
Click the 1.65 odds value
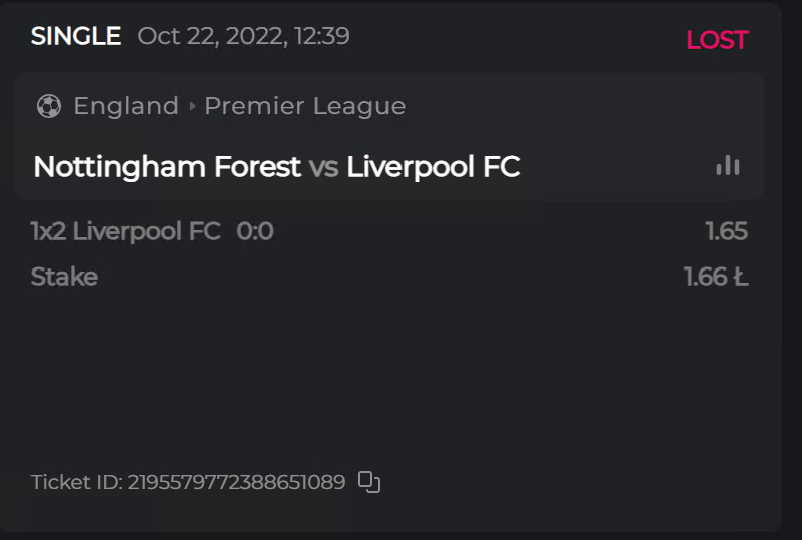[726, 232]
